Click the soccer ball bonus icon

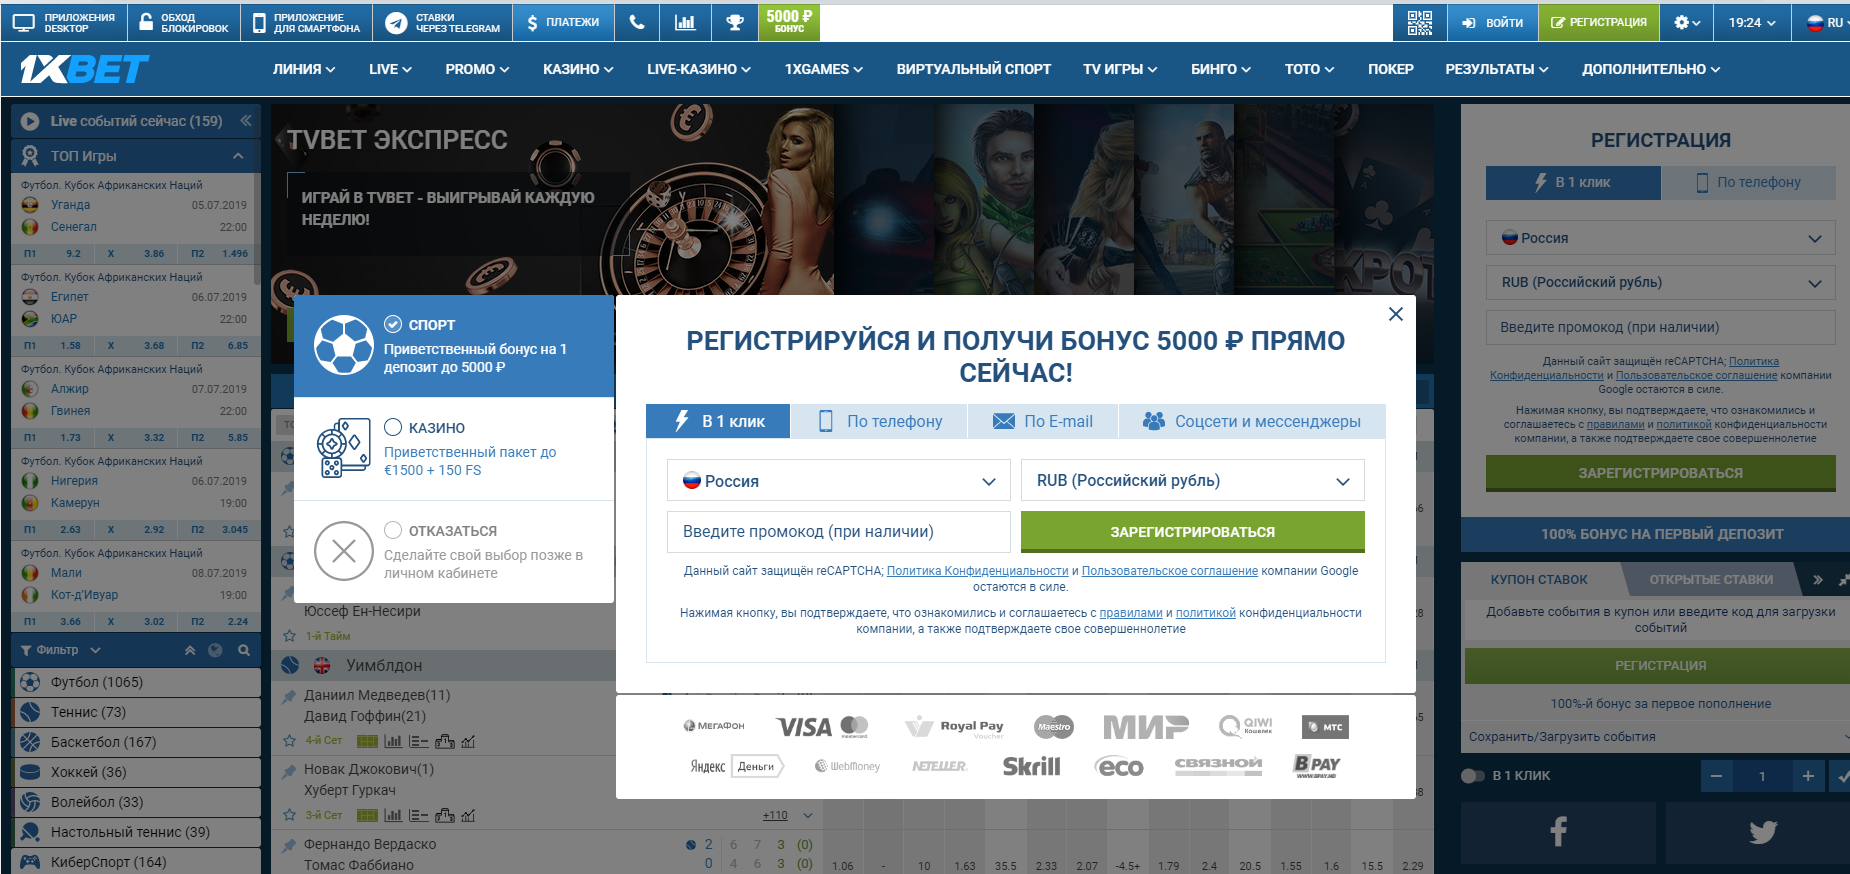tap(344, 345)
